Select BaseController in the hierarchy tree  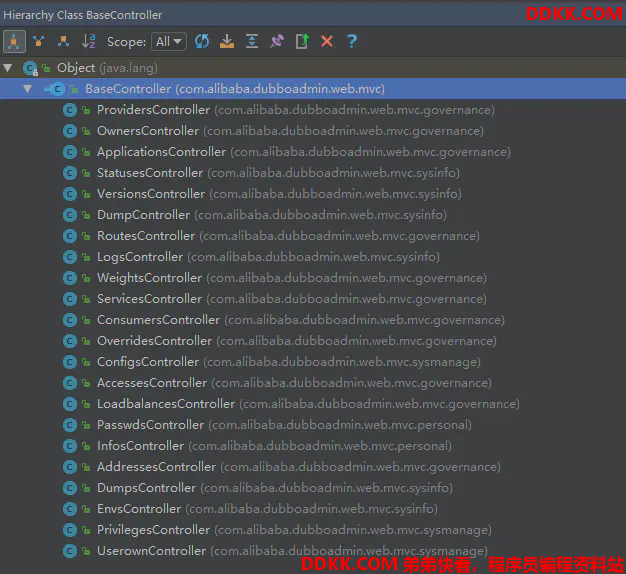point(313,89)
